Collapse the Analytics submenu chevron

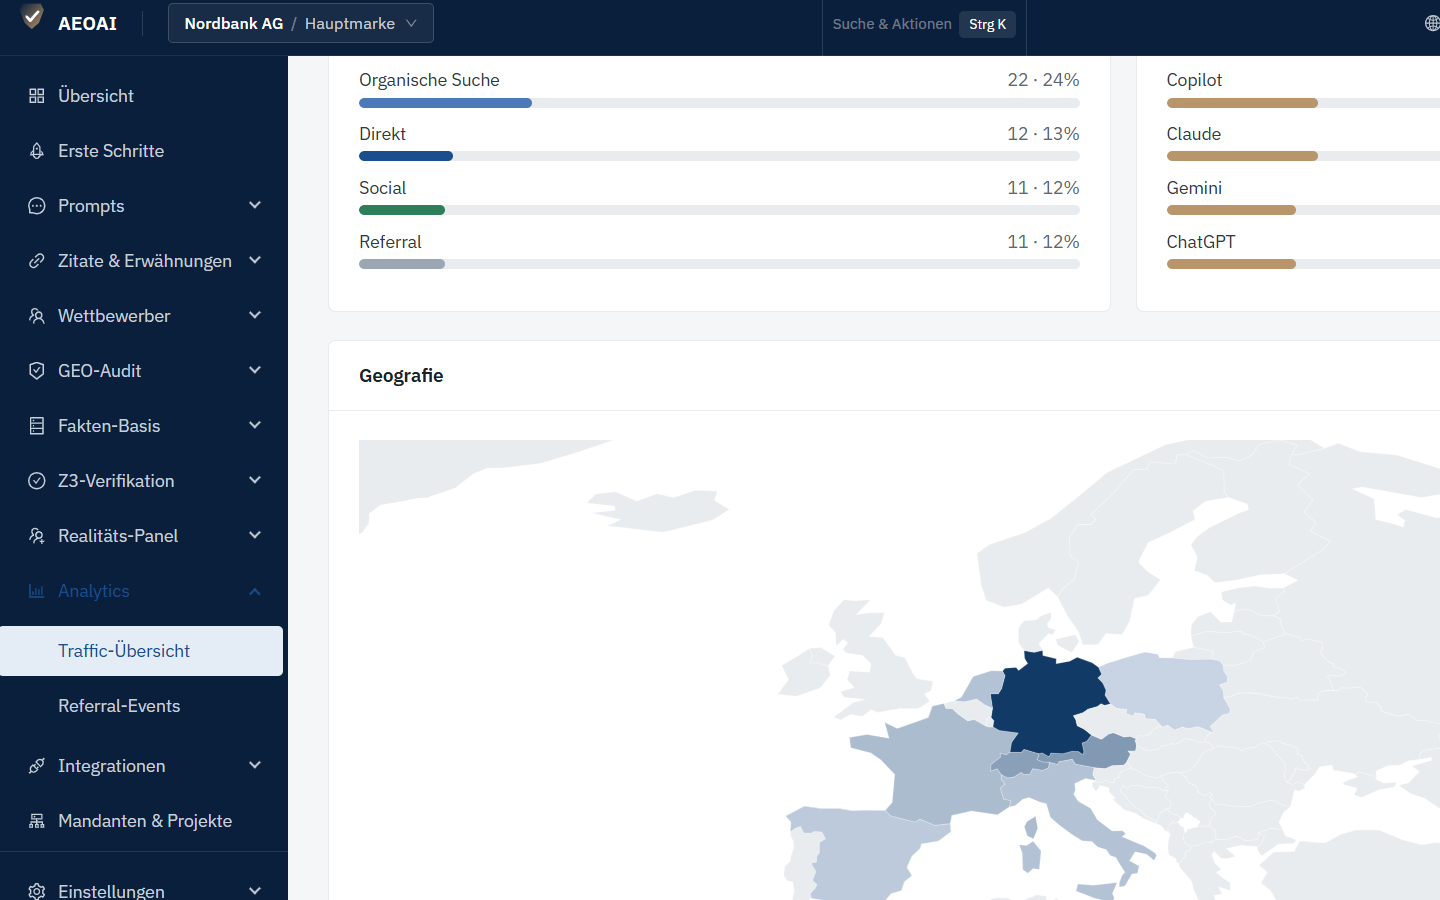(255, 591)
